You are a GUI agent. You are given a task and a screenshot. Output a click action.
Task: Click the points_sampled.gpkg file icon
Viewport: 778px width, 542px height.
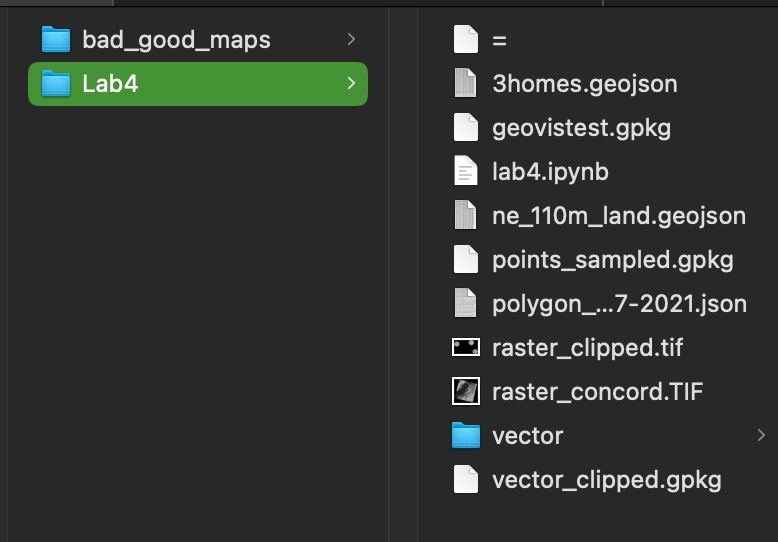(x=466, y=260)
